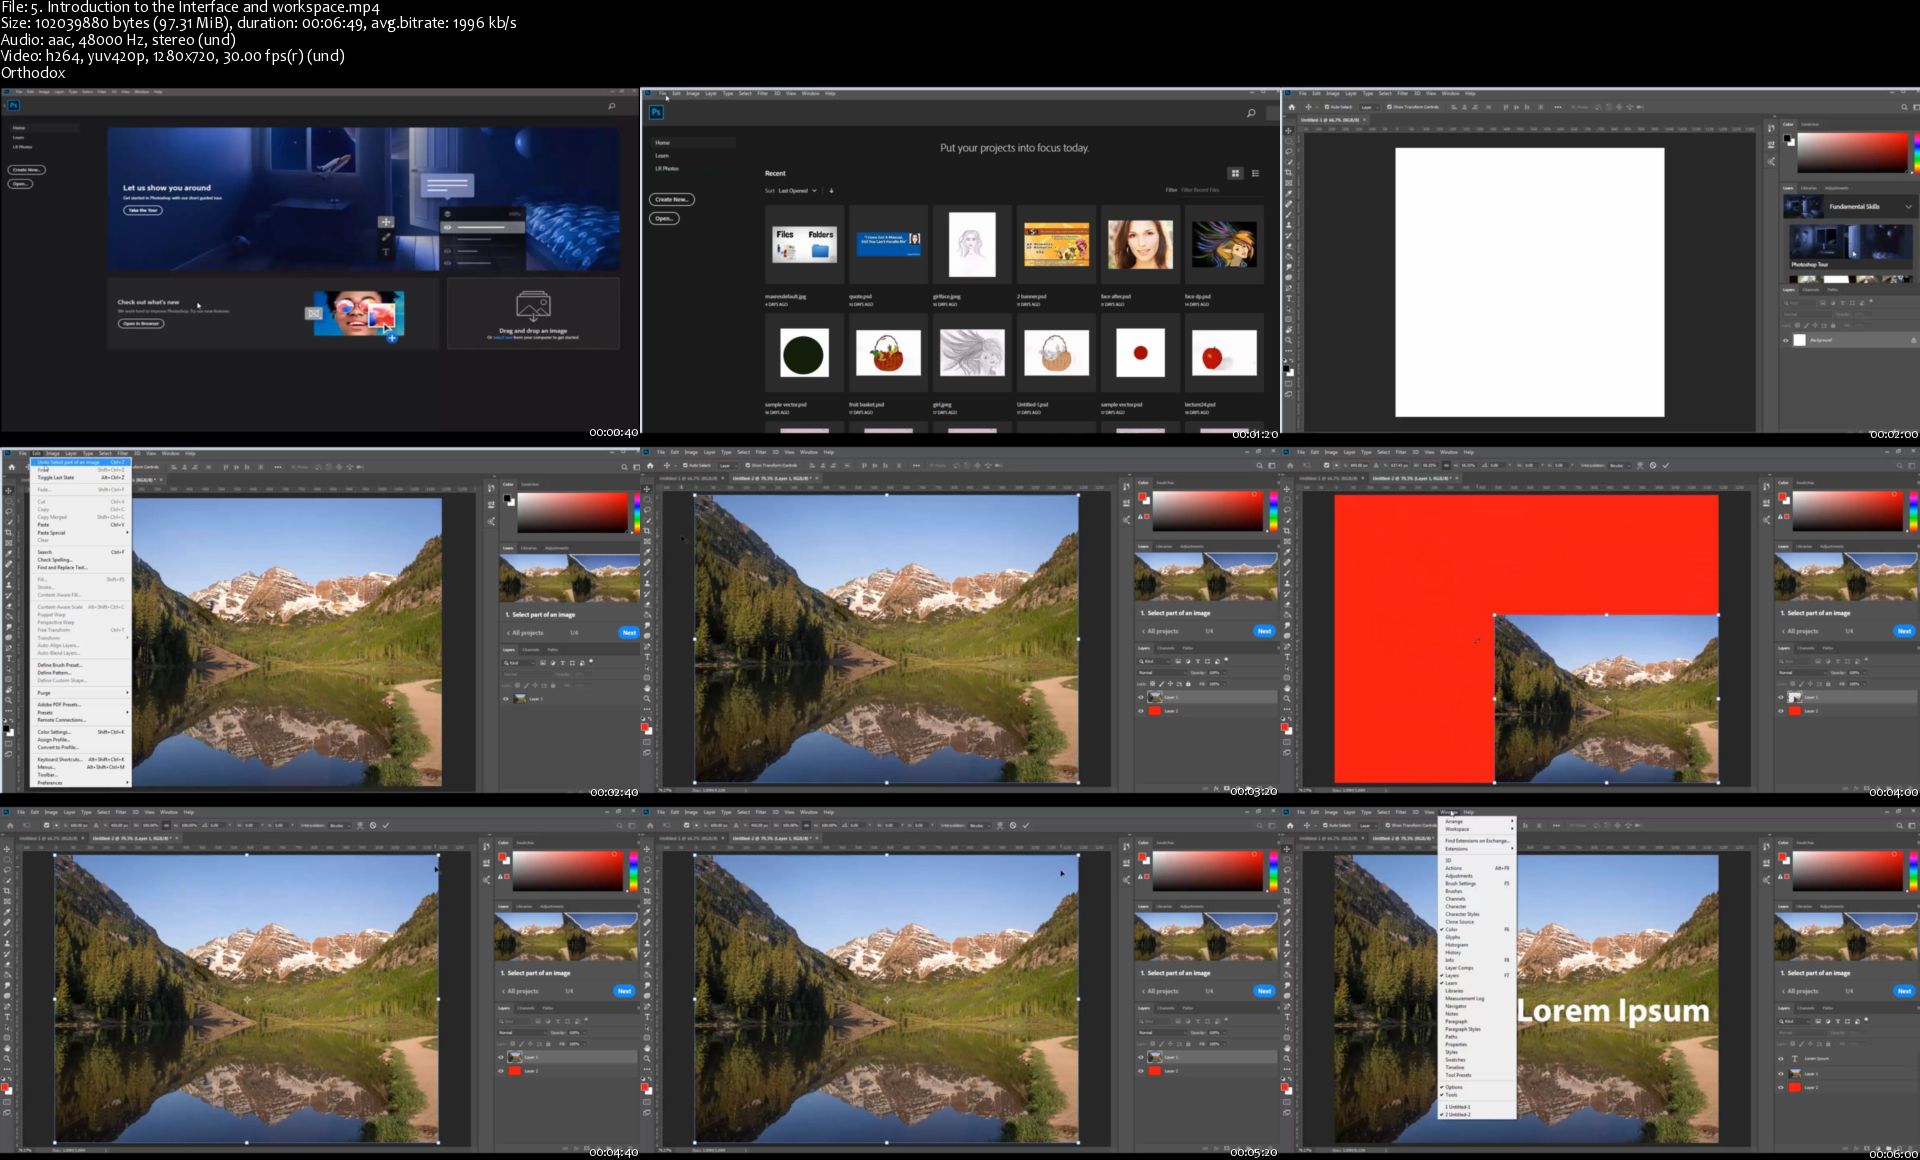Click the search magnifier on the Recent files screen
The image size is (1920, 1160).
point(1250,113)
